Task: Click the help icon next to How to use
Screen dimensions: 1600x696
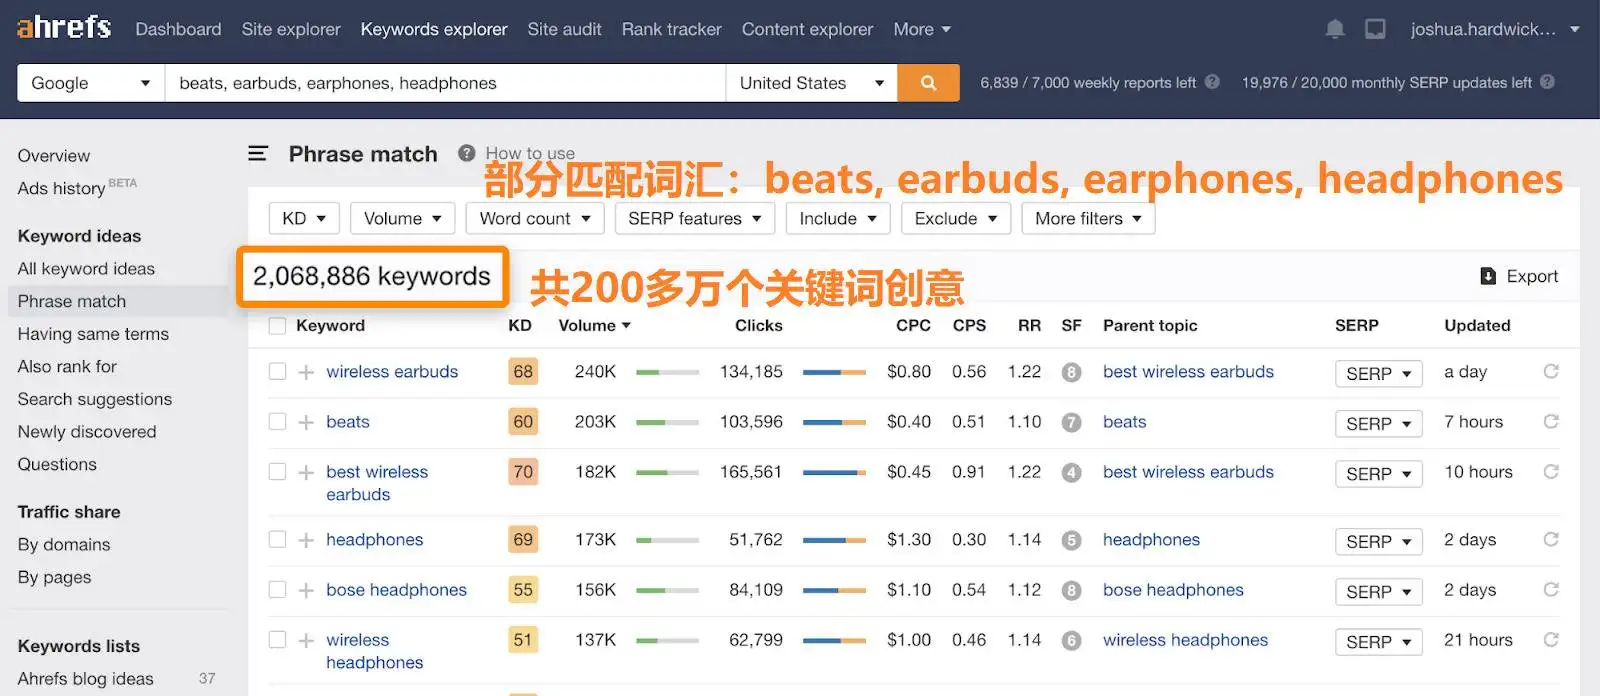Action: click(x=466, y=153)
